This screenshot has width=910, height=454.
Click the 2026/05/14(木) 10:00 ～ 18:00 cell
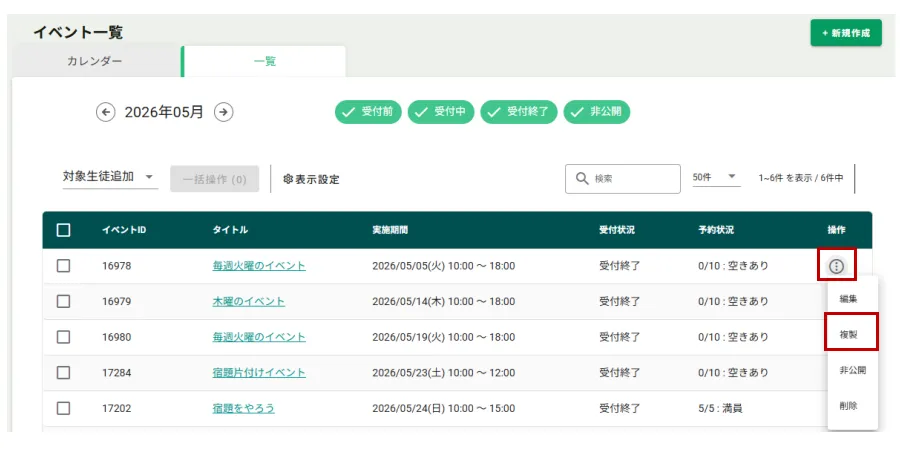(x=443, y=301)
